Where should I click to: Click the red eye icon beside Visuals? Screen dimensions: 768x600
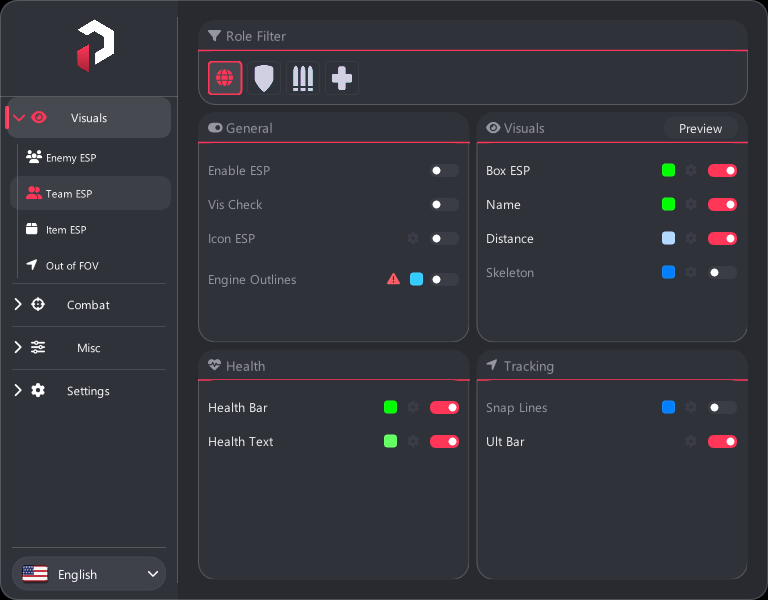(x=39, y=118)
